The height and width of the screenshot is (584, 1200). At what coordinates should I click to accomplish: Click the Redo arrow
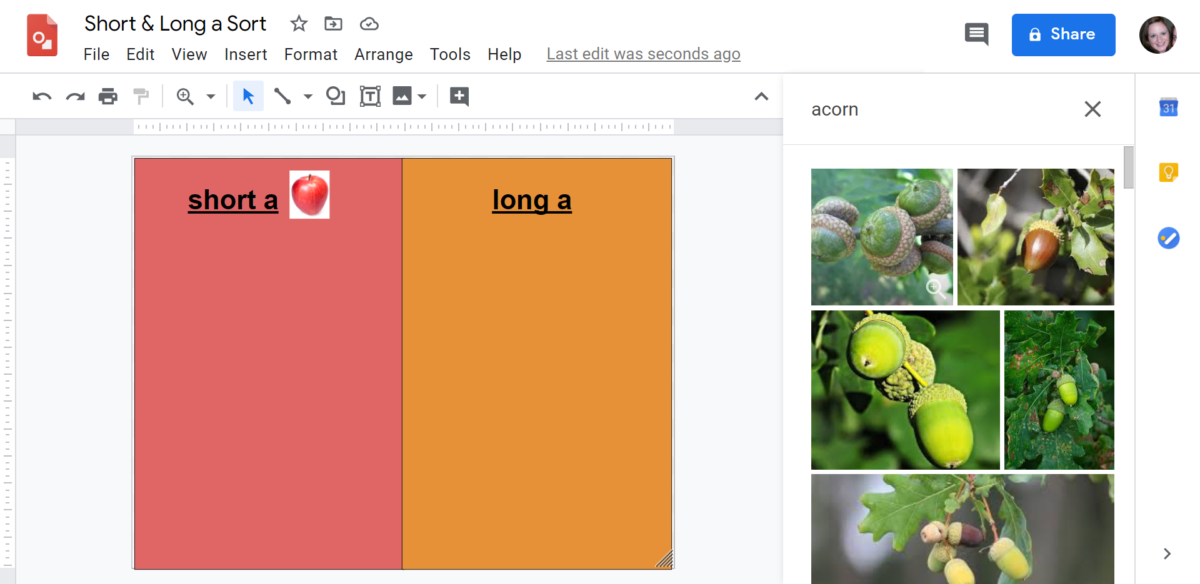tap(75, 96)
